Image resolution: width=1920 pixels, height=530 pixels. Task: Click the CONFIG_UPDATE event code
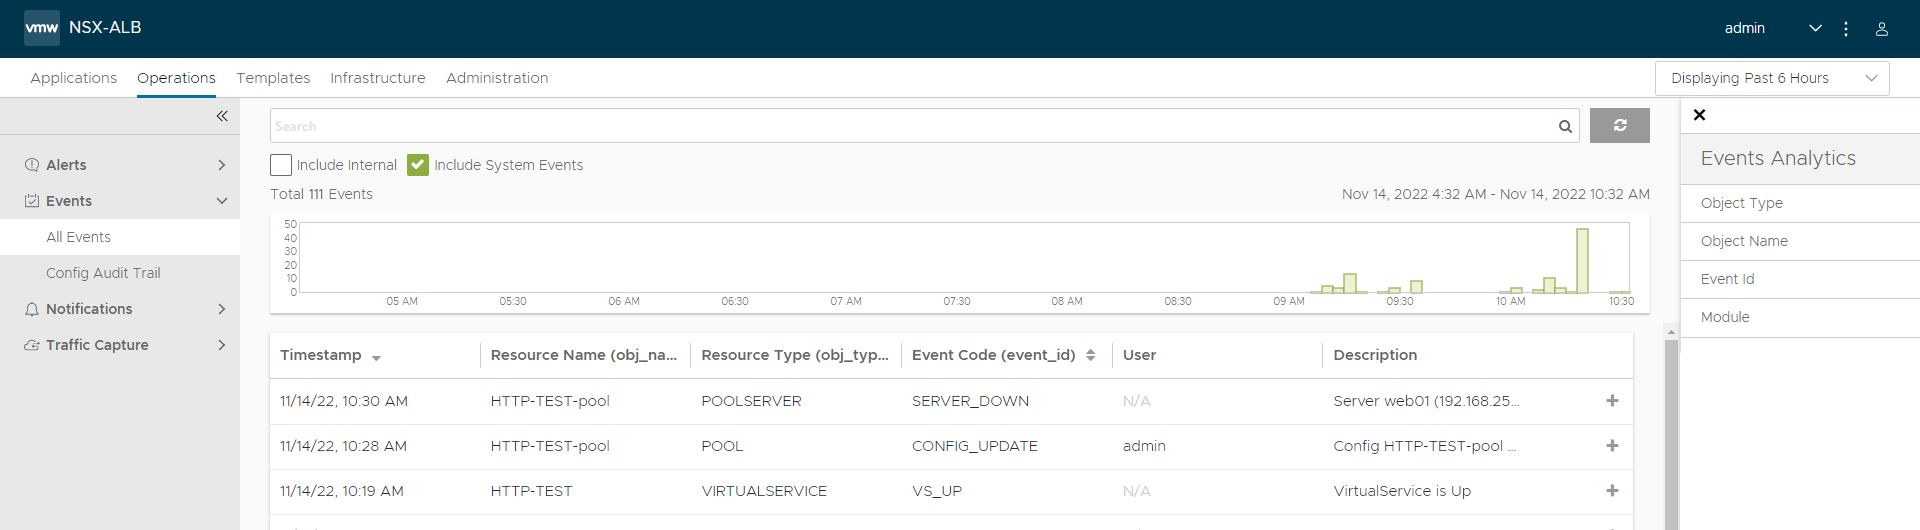975,446
